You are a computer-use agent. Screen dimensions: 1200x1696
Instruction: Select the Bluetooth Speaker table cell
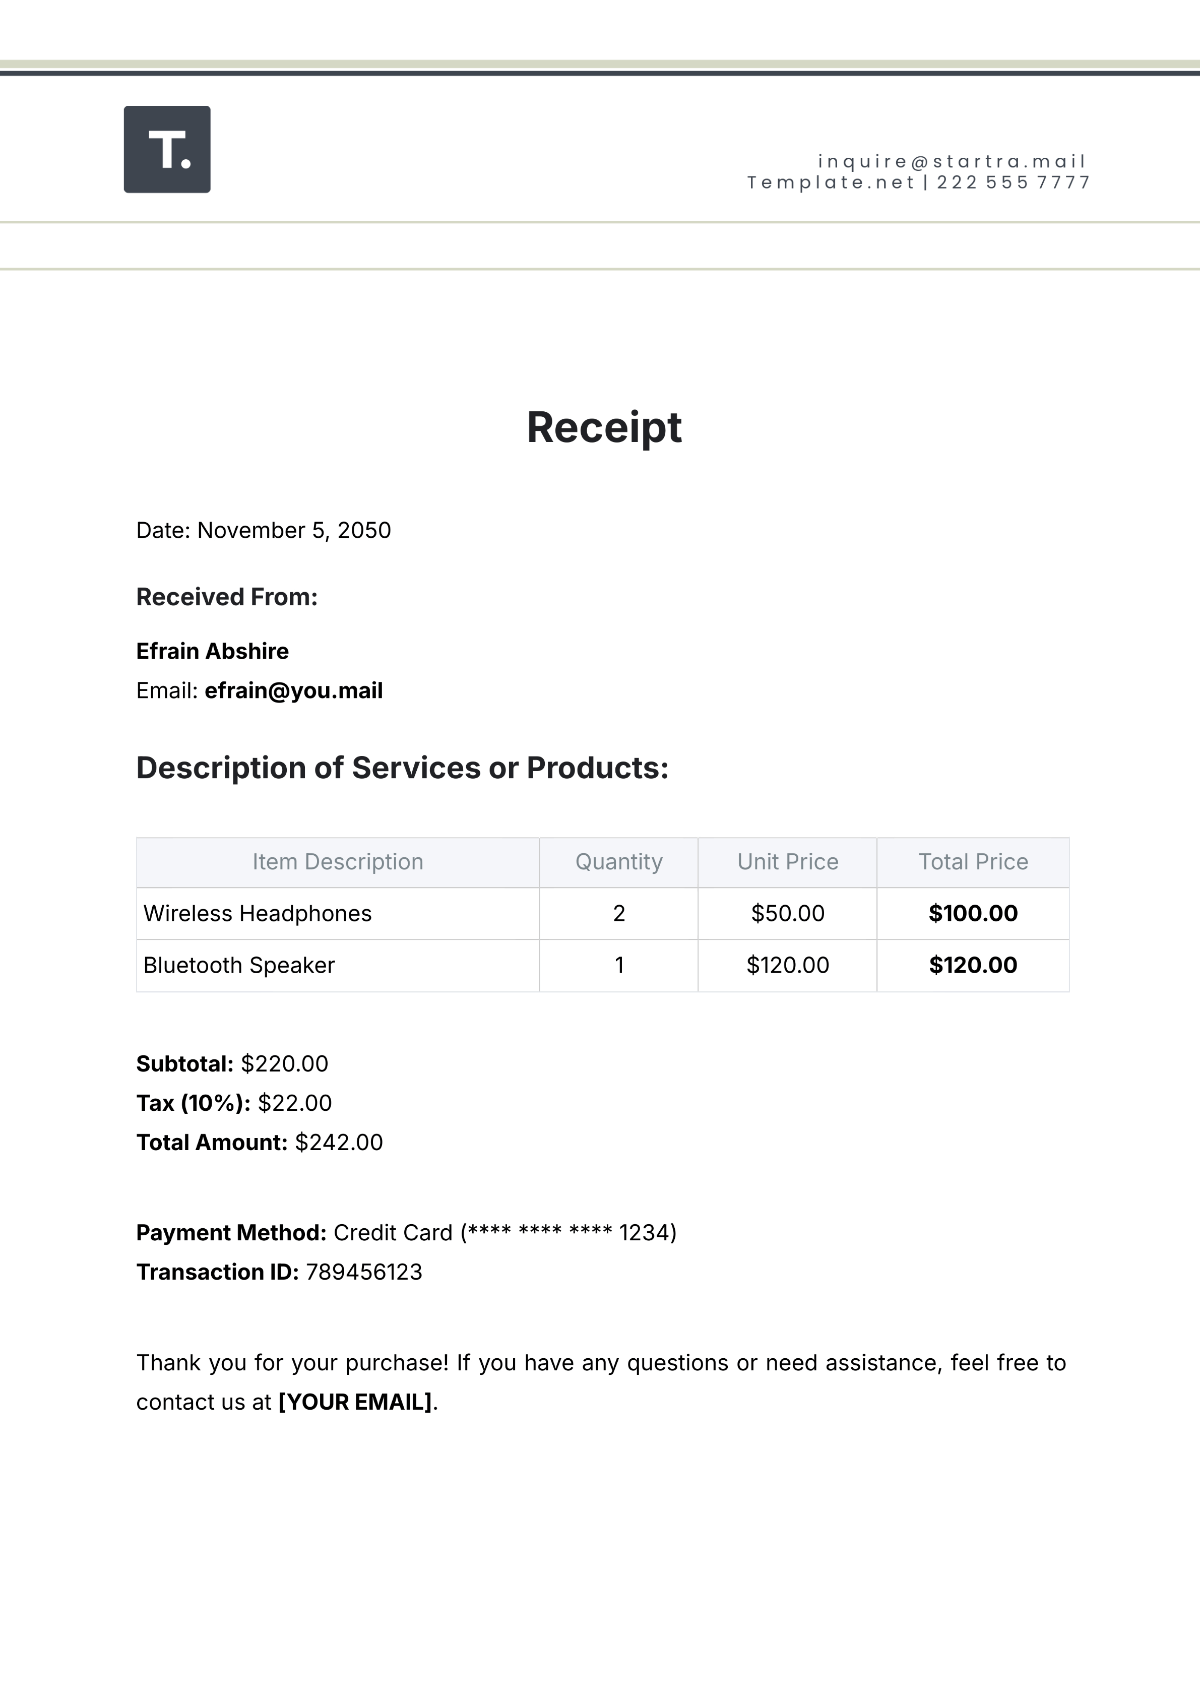[x=338, y=965]
